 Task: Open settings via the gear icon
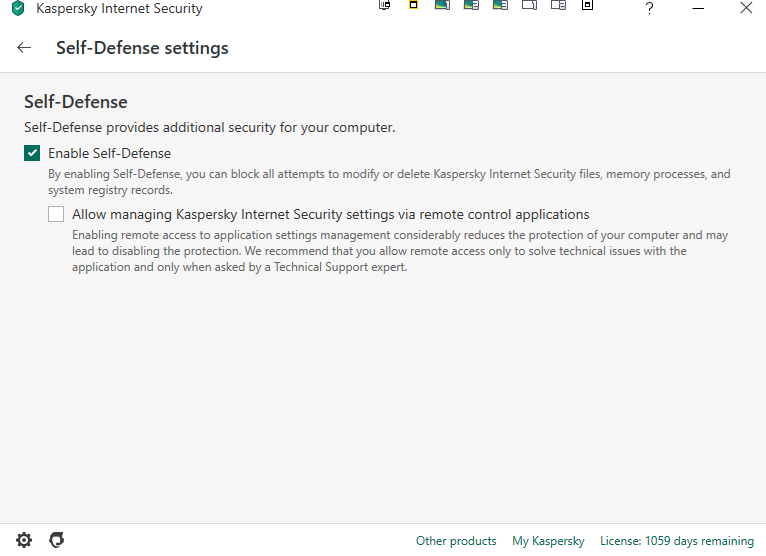point(24,540)
